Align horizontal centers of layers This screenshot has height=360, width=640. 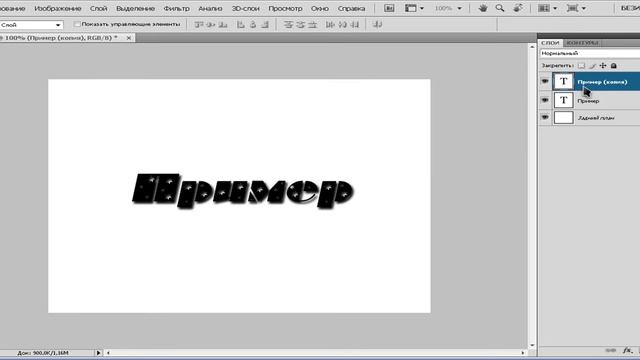click(x=253, y=25)
